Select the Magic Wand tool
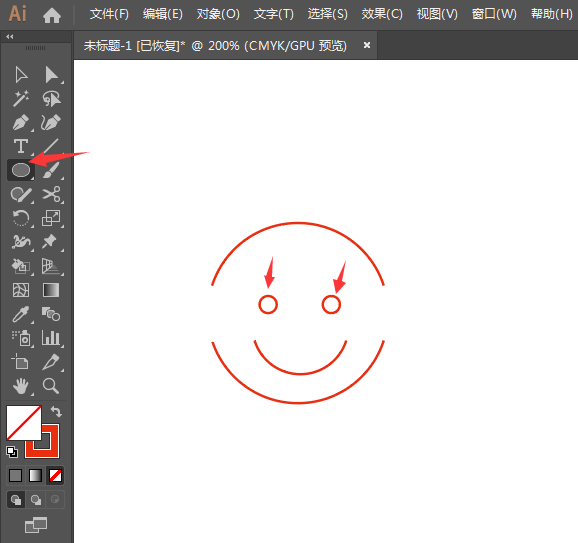Viewport: 578px width, 543px height. pyautogui.click(x=21, y=98)
